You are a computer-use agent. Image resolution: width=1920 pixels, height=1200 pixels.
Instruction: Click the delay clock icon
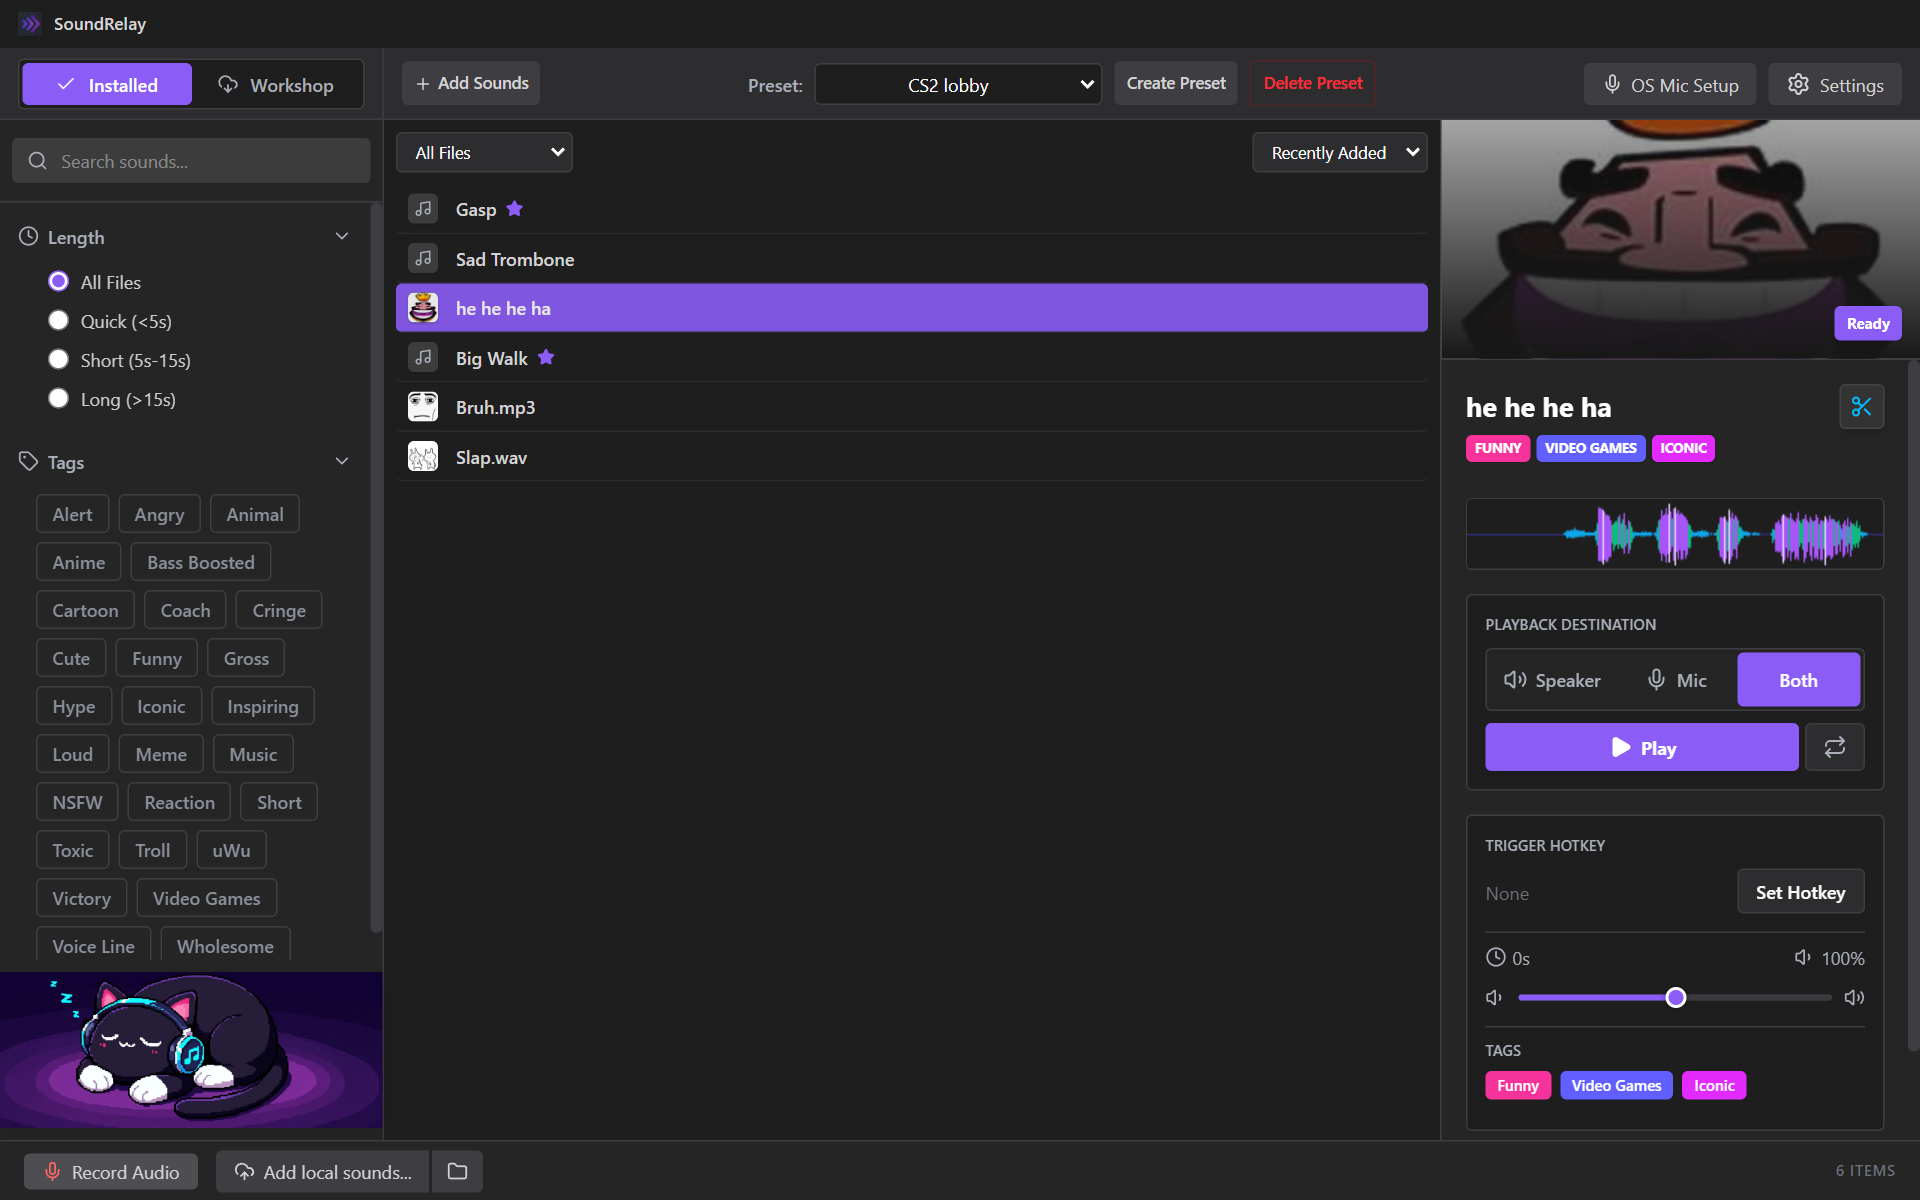click(1495, 957)
